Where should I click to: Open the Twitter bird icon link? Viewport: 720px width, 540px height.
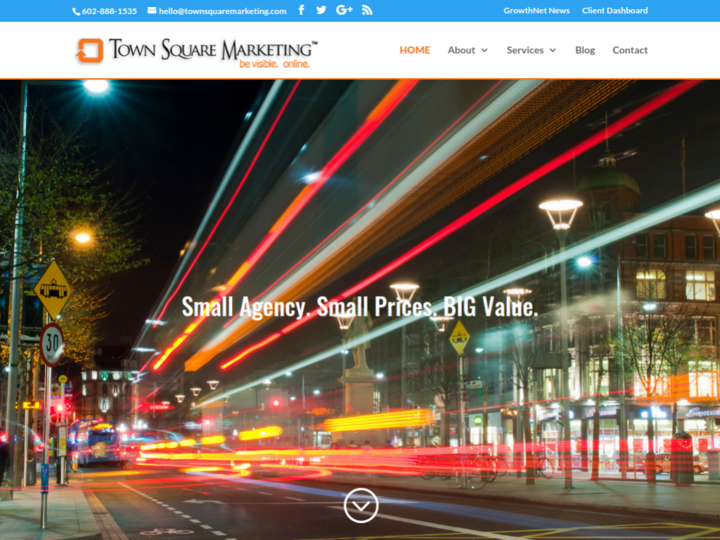click(x=321, y=10)
